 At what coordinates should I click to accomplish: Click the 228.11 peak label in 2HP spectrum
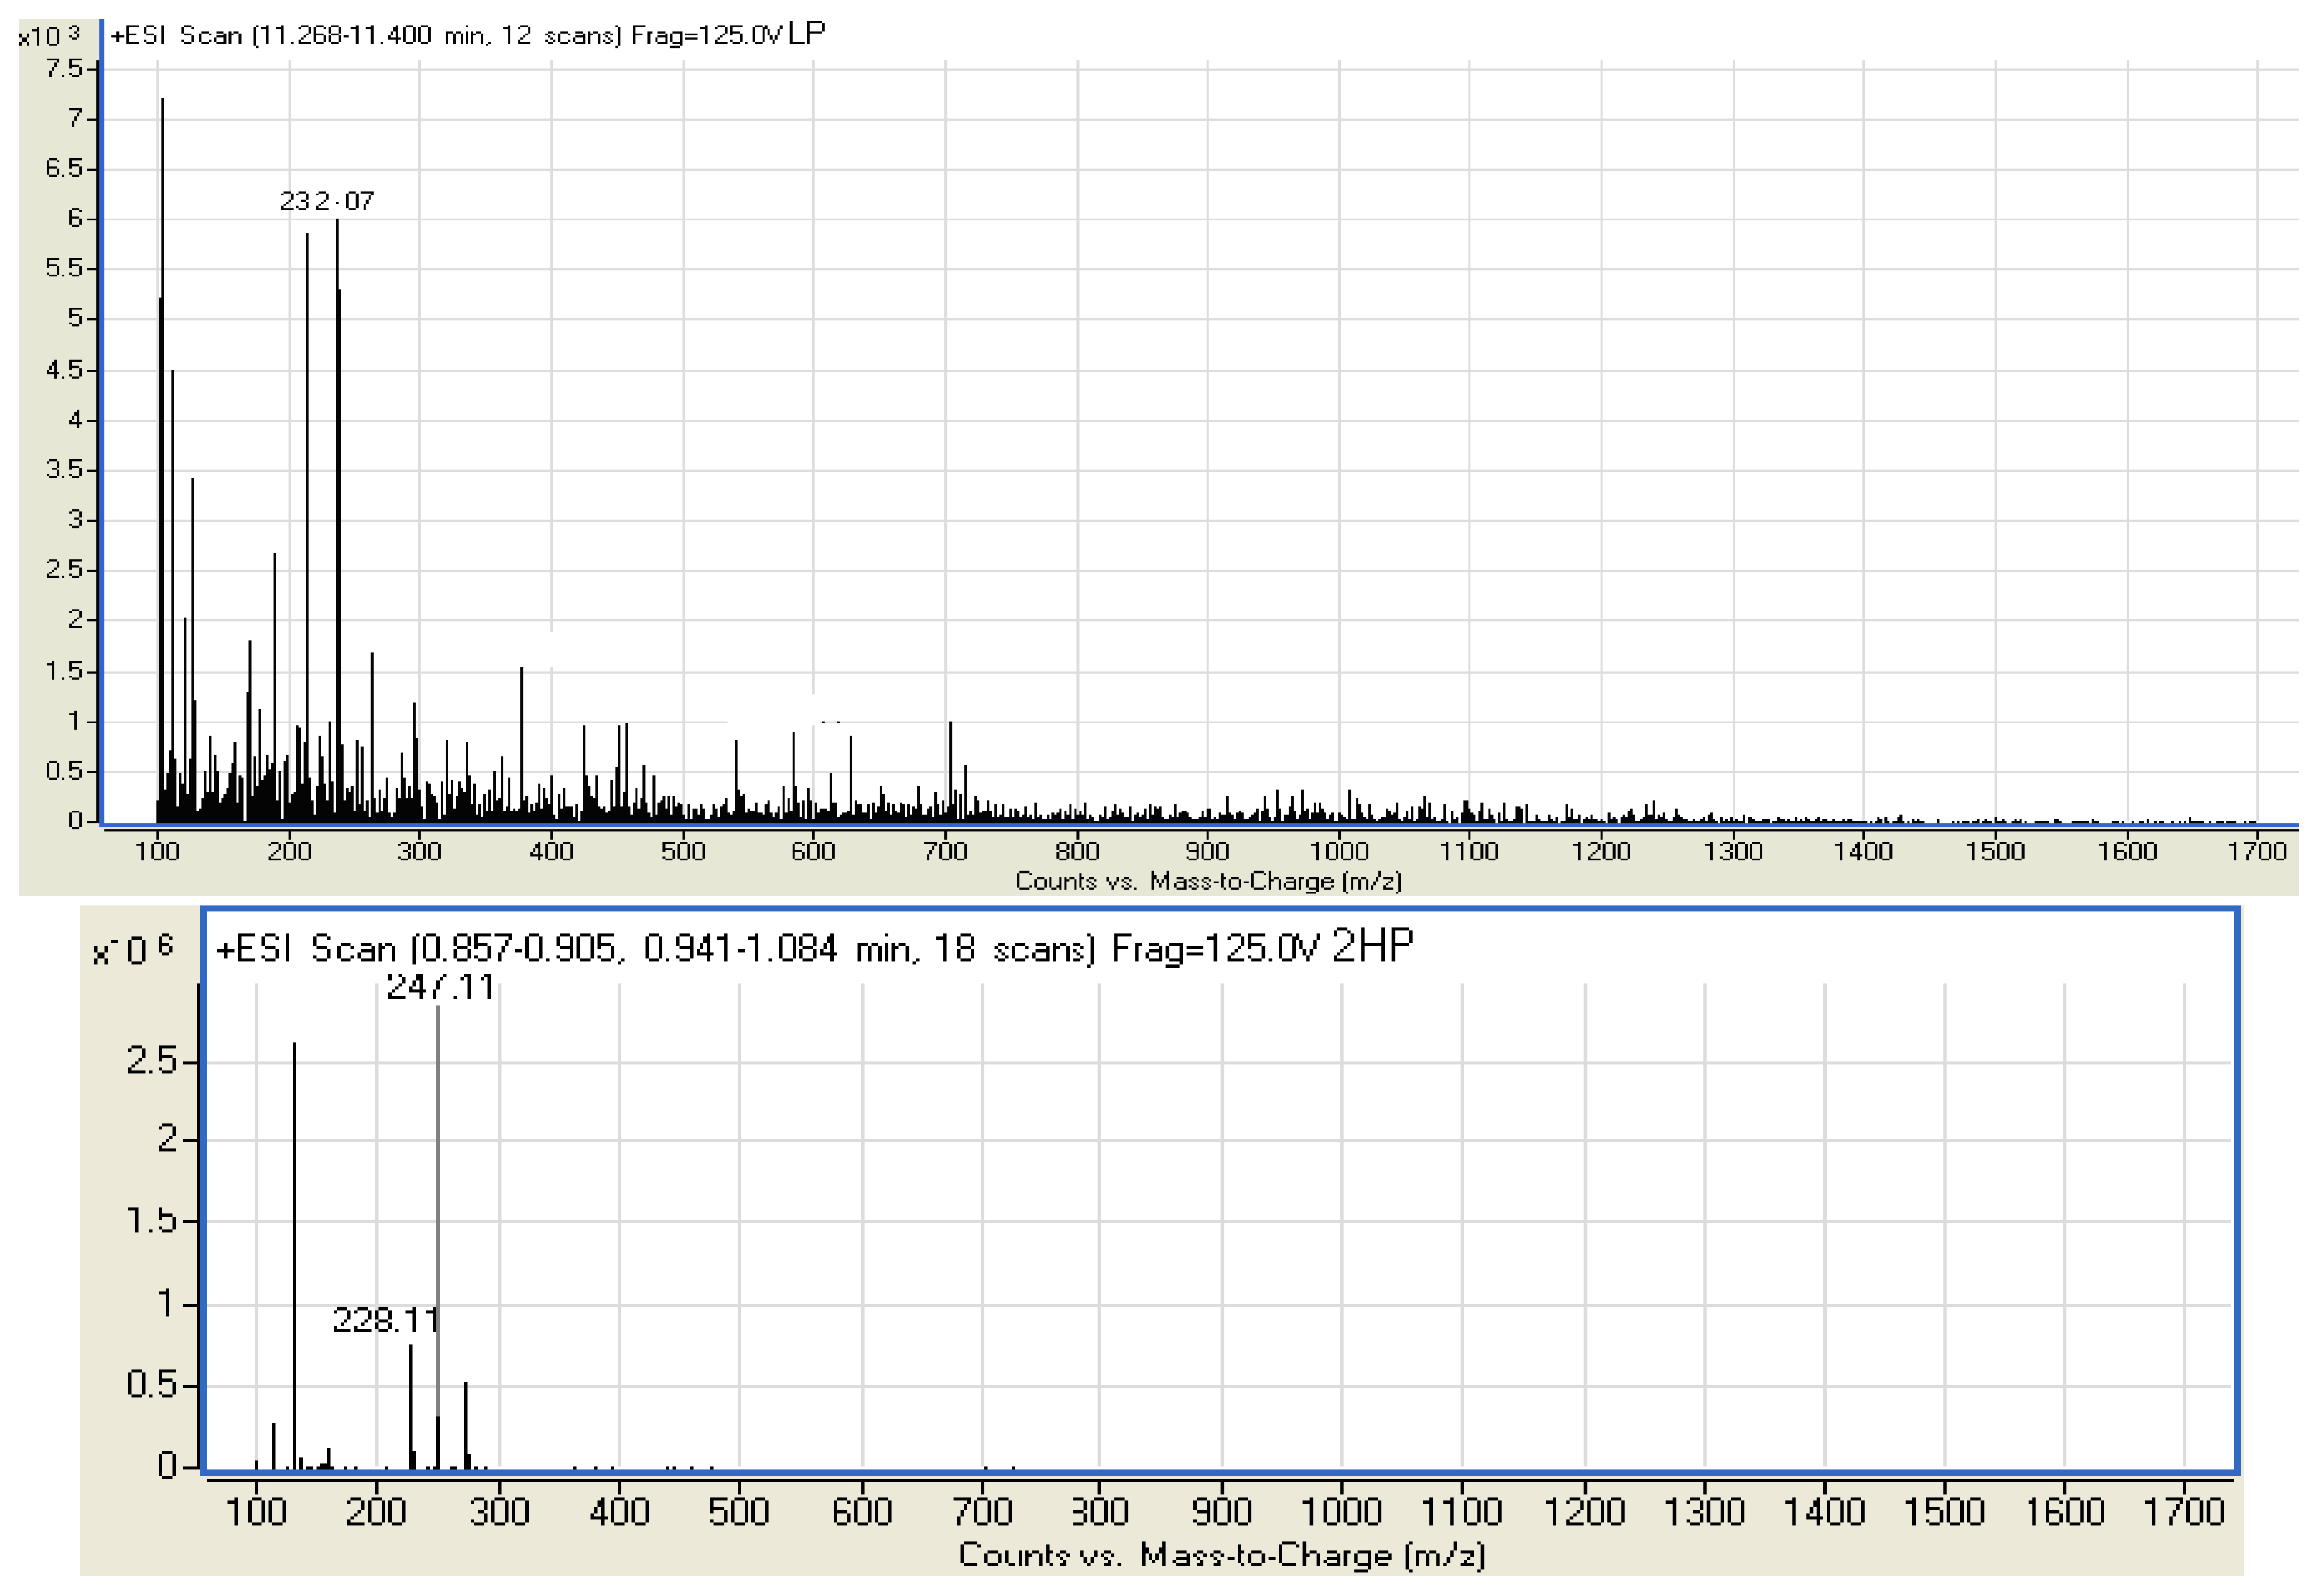385,1320
